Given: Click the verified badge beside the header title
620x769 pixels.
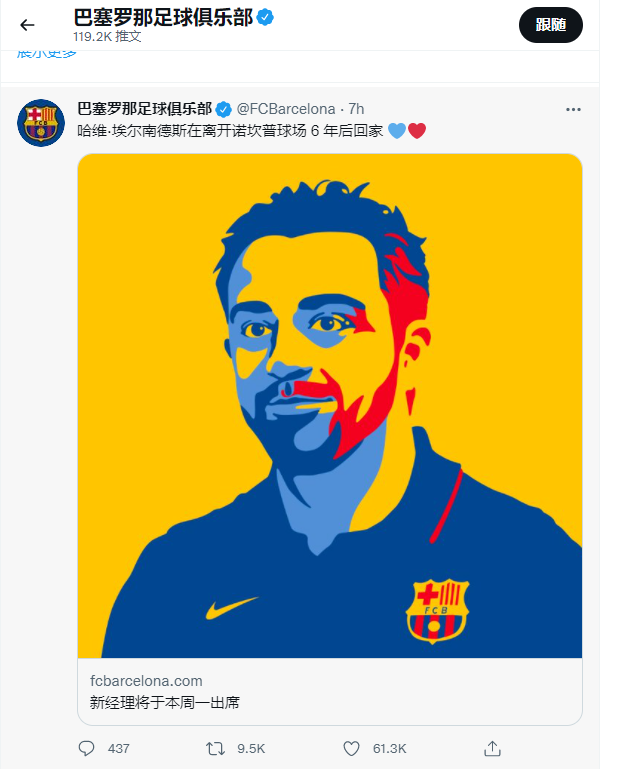Looking at the screenshot, I should [265, 18].
